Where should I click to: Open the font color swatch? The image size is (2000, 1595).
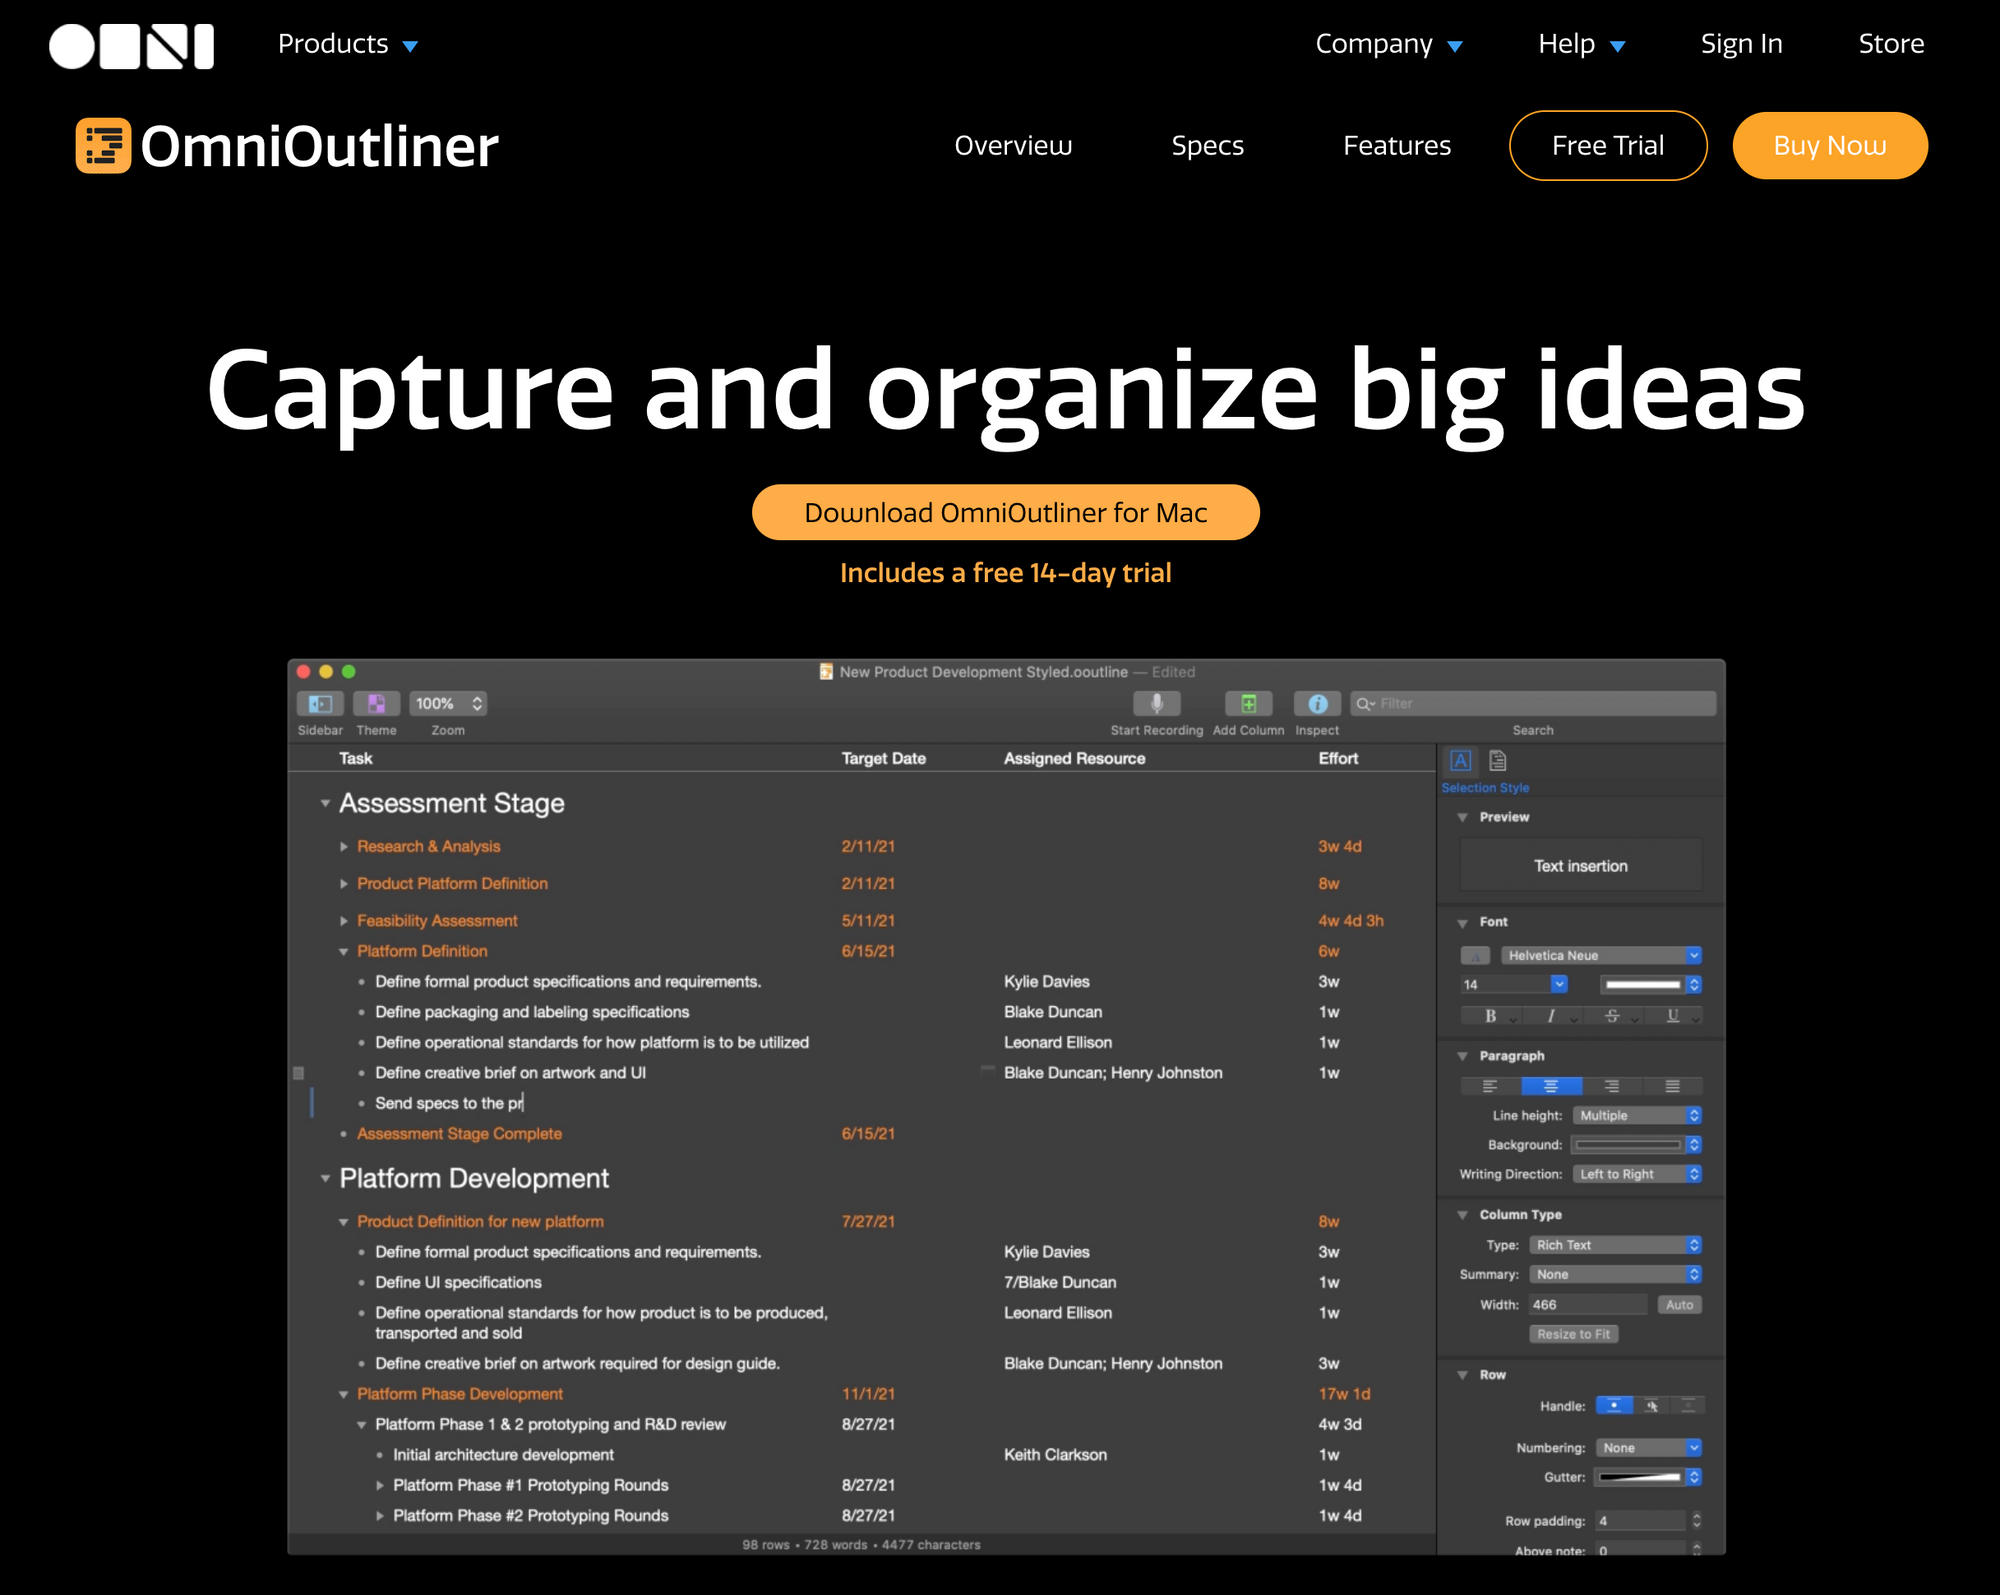pos(1650,985)
